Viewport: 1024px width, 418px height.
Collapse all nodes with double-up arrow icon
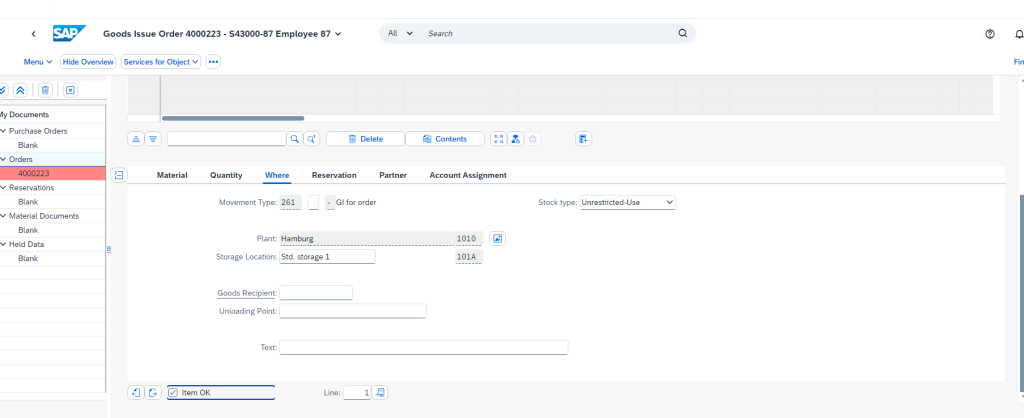20,90
